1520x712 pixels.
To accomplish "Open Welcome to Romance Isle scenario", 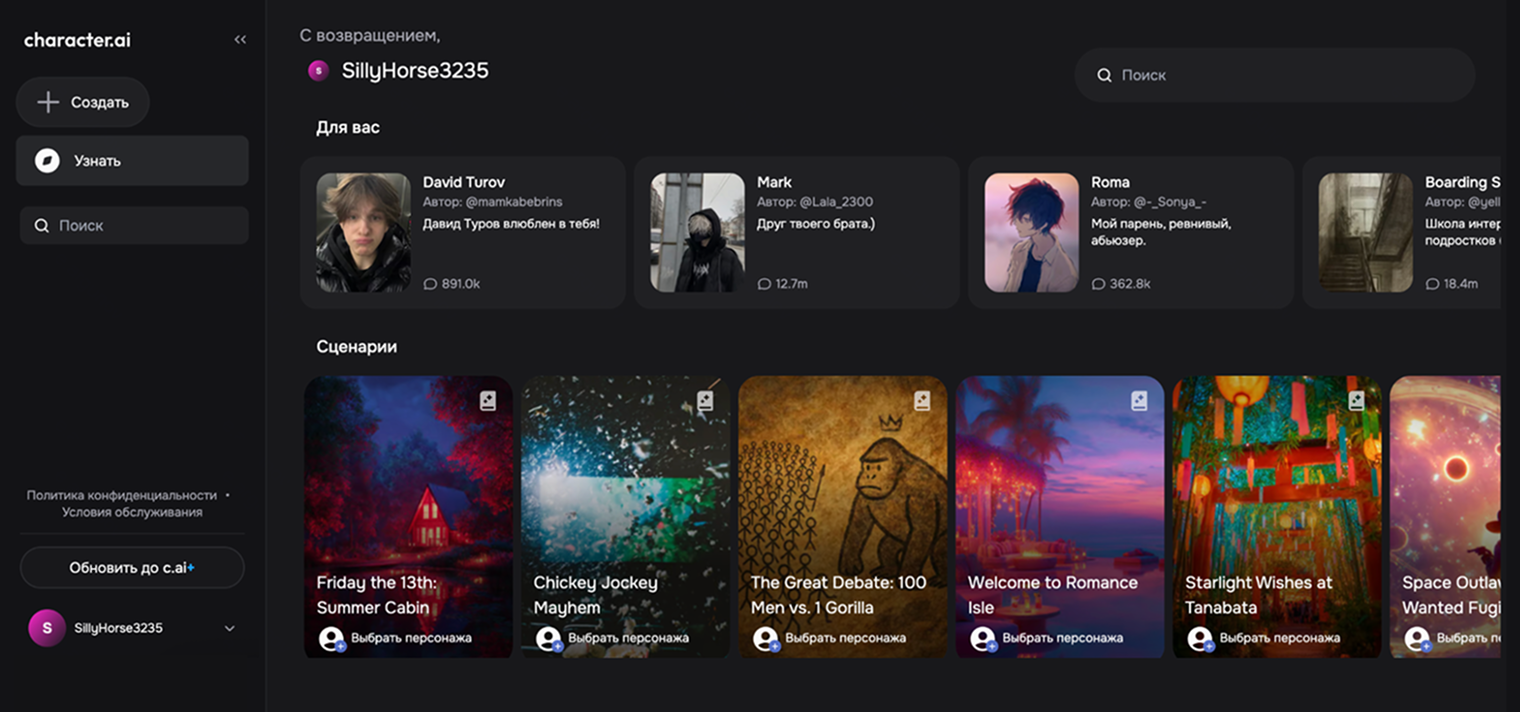I will (x=1059, y=517).
